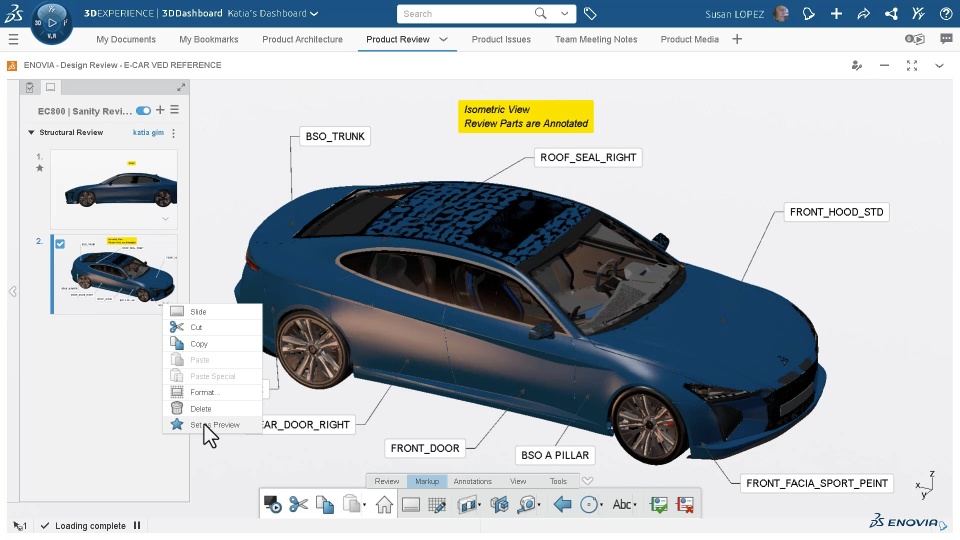Click in the Search field

click(x=465, y=13)
